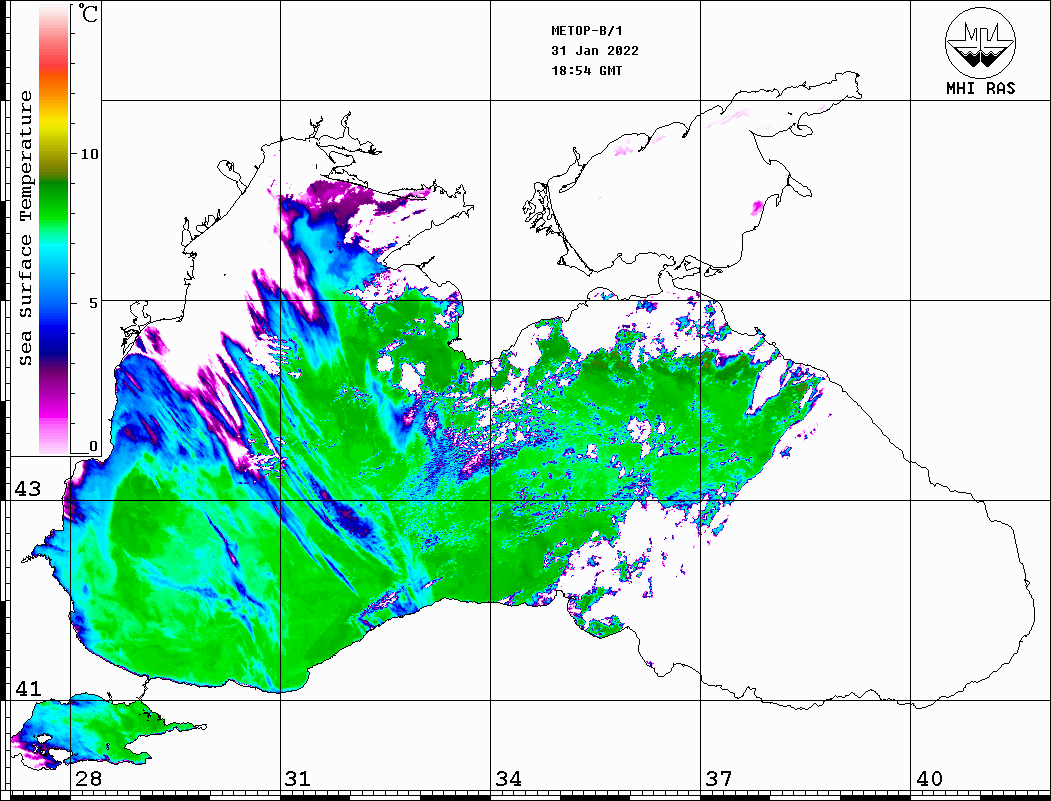Screen dimensions: 1051x801
Task: Click the latitude 43 label
Action: point(28,489)
